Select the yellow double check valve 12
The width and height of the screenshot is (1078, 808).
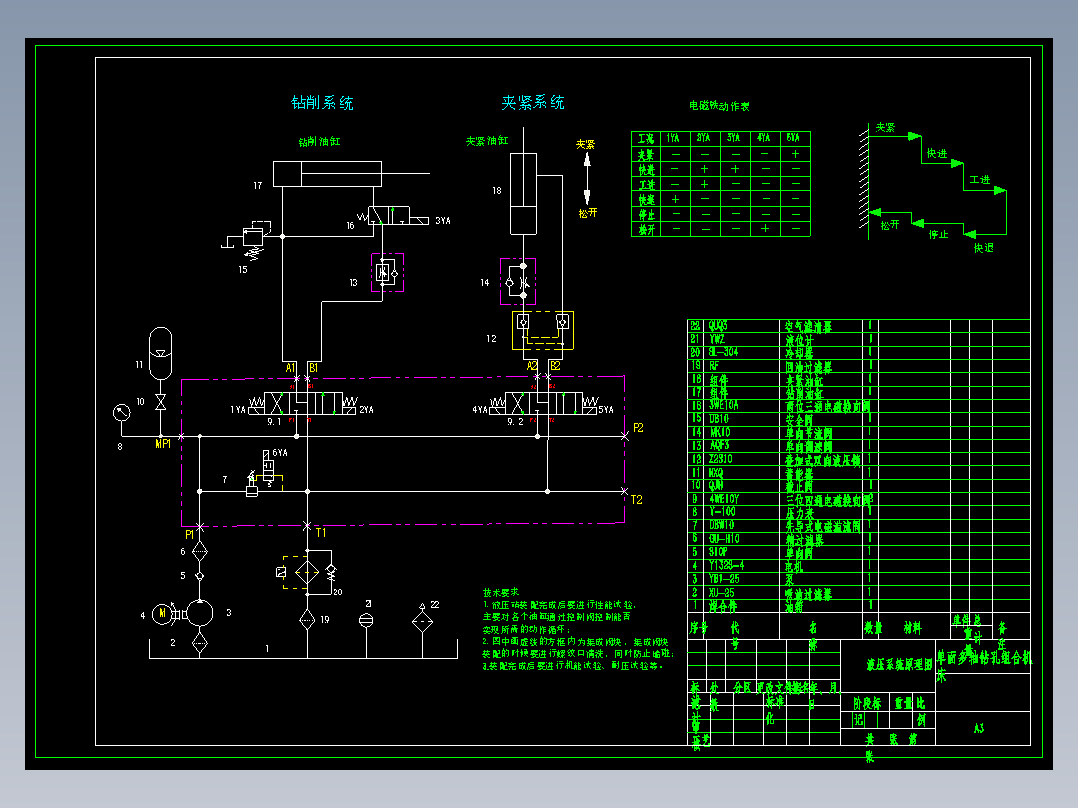(x=543, y=330)
